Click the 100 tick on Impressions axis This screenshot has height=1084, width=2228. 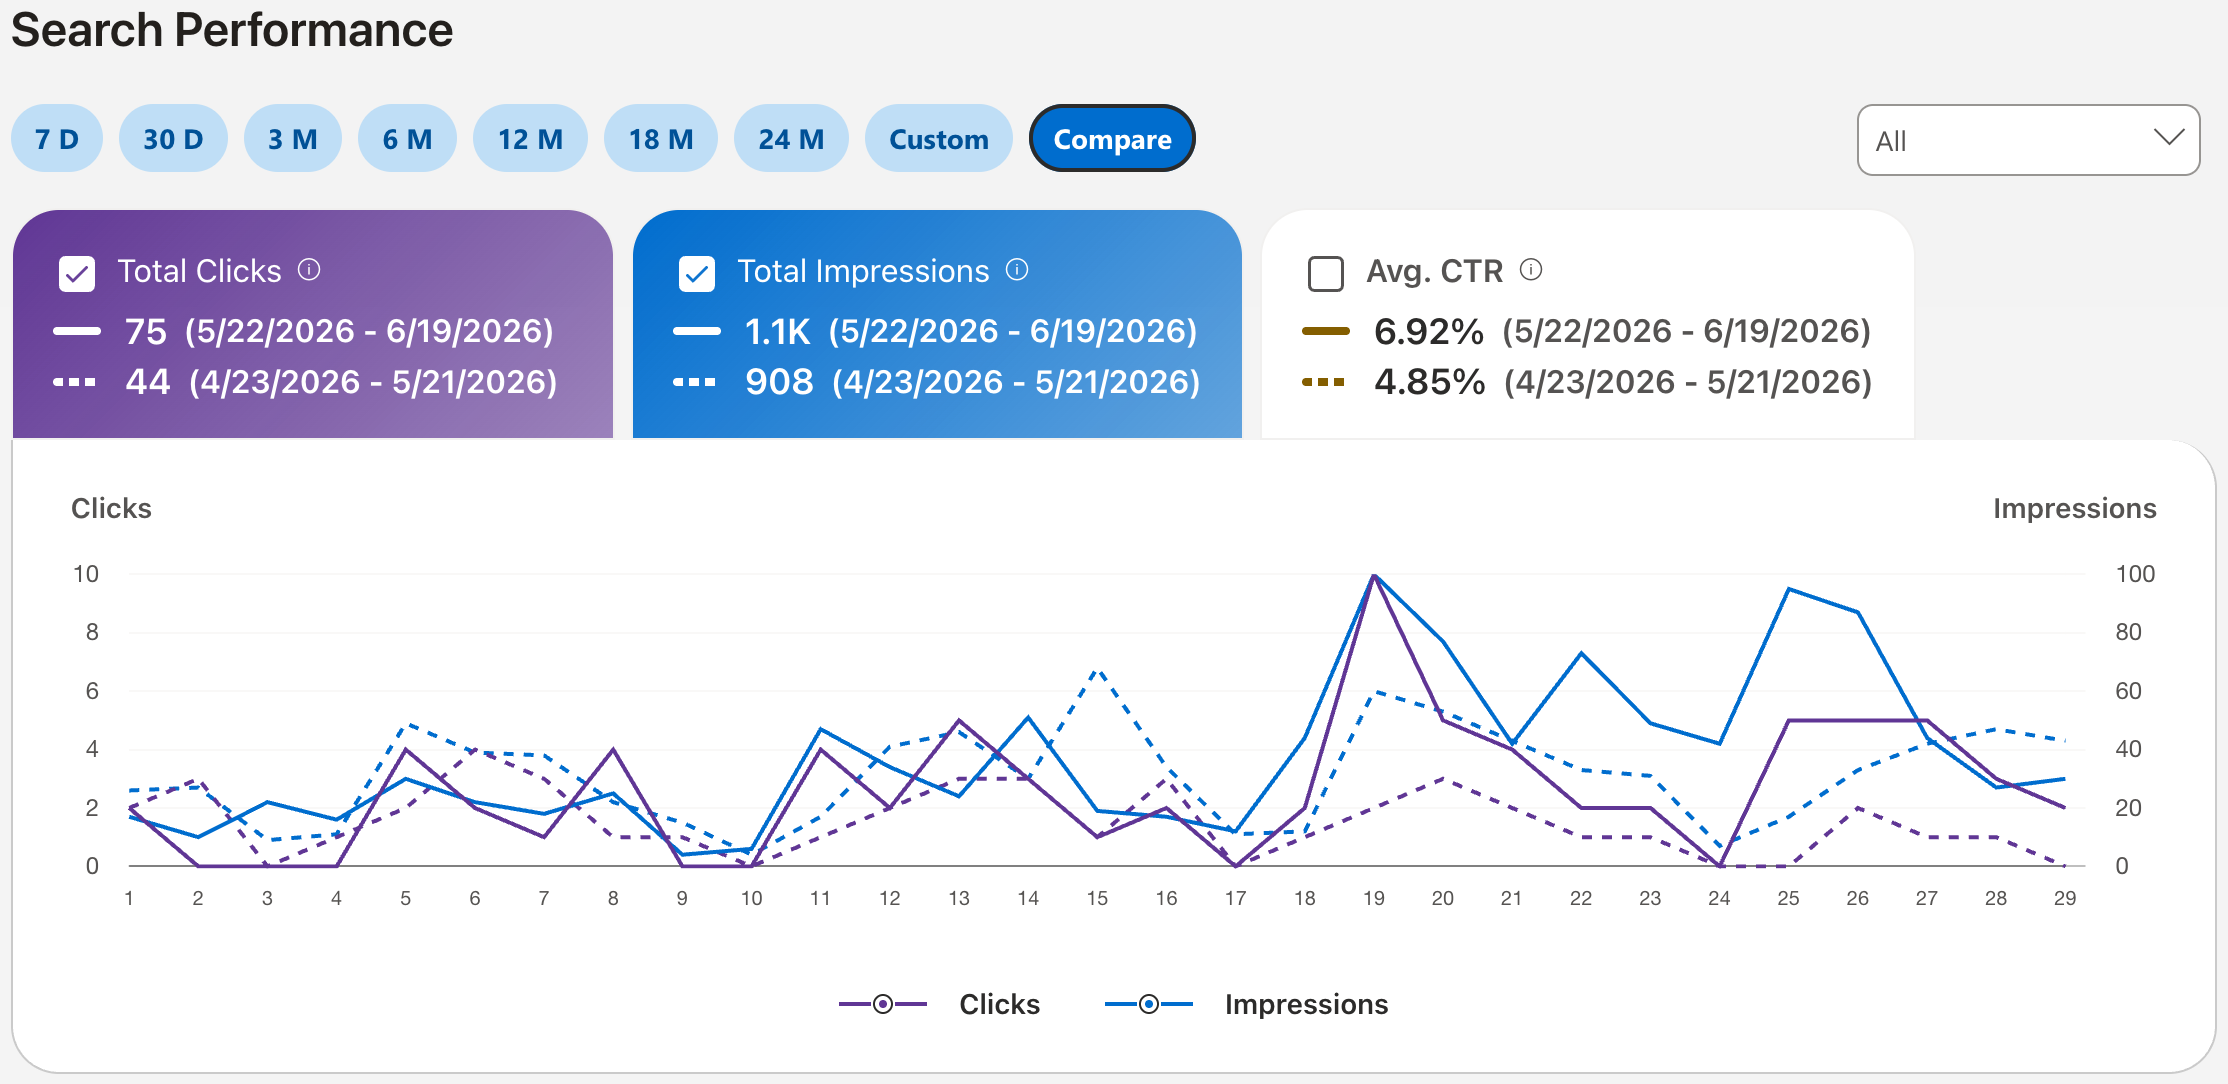click(2135, 574)
